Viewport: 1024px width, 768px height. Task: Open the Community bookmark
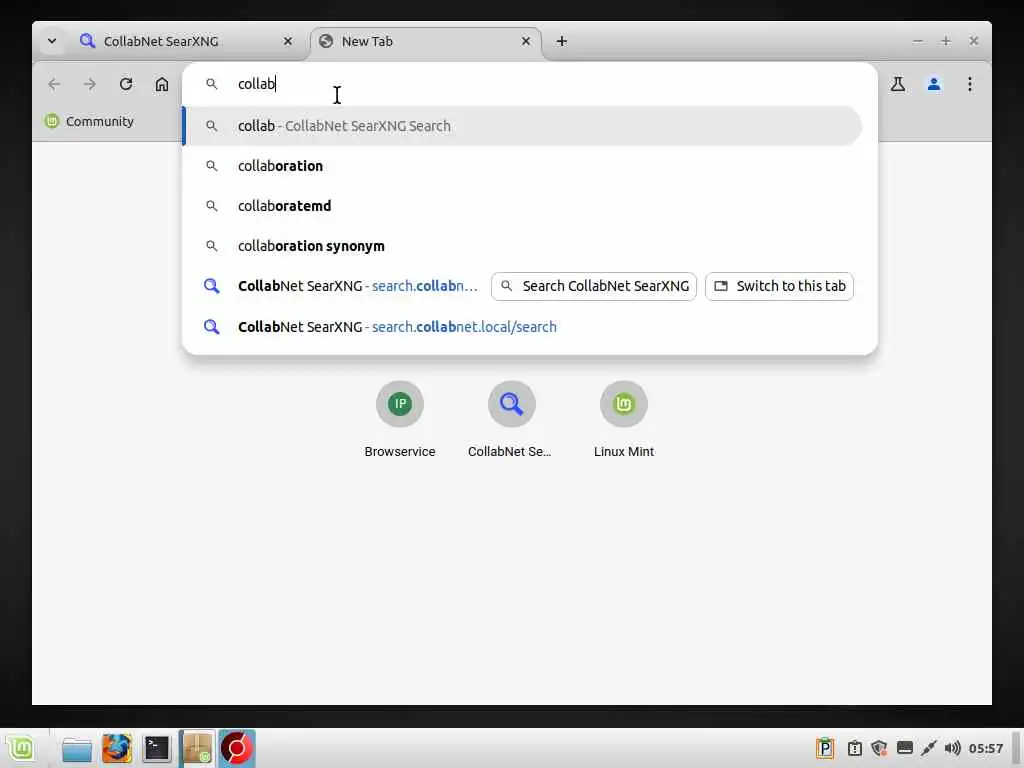89,121
